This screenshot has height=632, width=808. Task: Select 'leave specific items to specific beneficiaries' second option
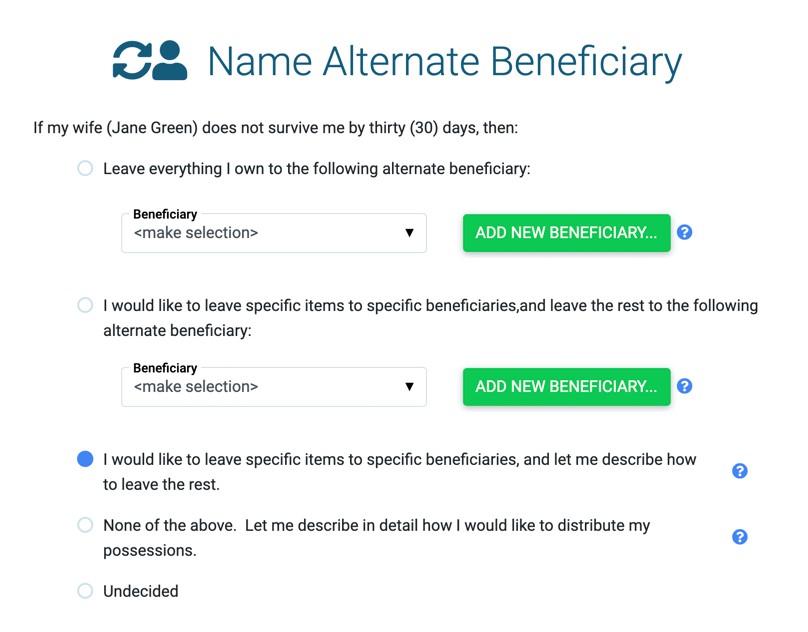point(84,305)
